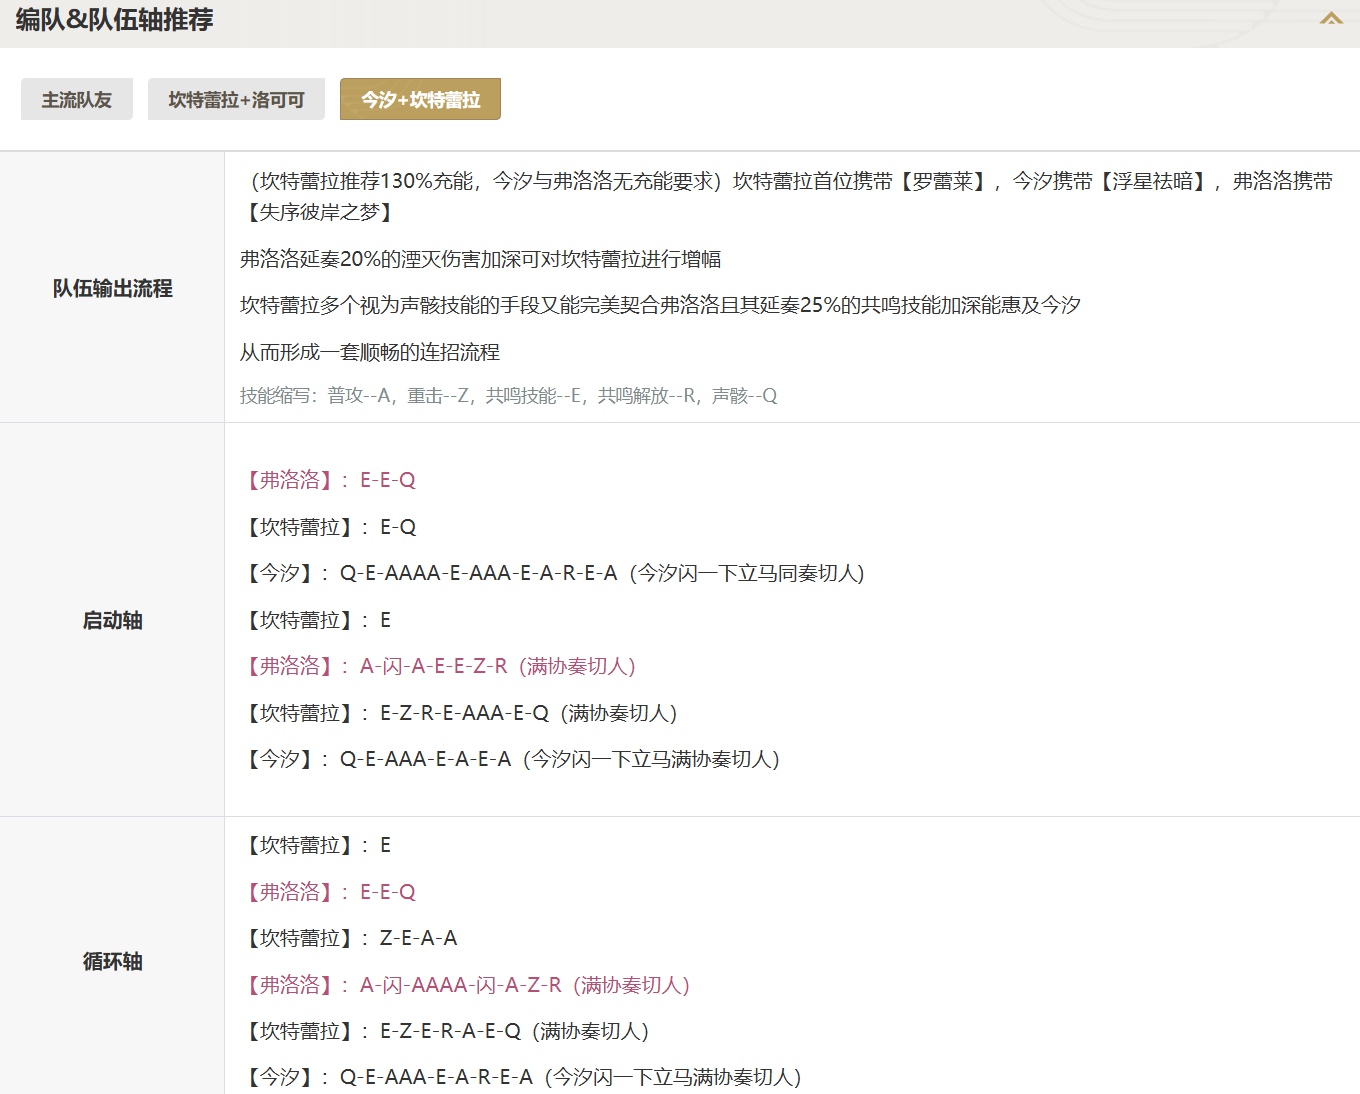The image size is (1360, 1094).
Task: Click the line mentioning 延奏25%的共鸣技能加深
Action: point(660,305)
